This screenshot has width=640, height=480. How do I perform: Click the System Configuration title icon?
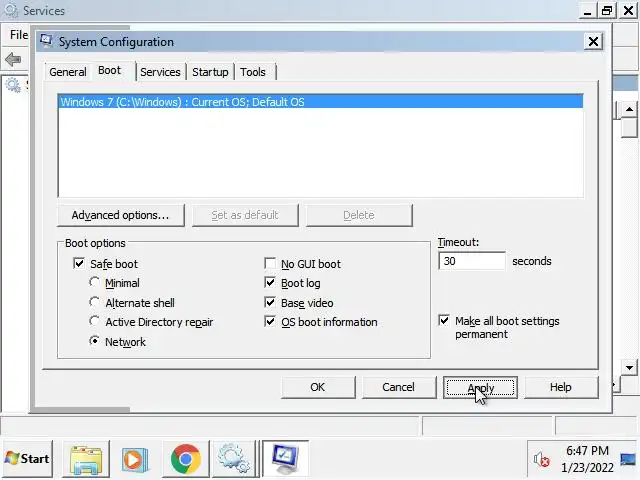click(x=46, y=41)
